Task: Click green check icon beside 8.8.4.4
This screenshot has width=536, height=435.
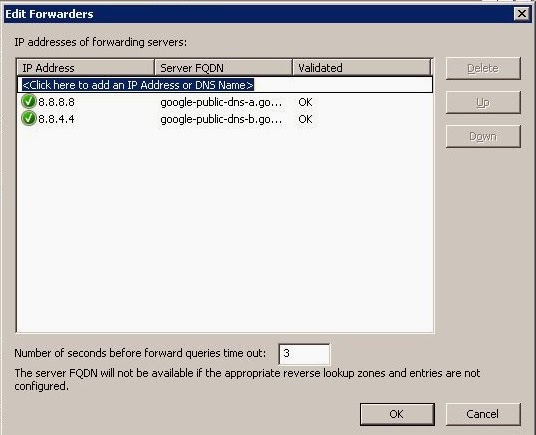Action: 29,118
